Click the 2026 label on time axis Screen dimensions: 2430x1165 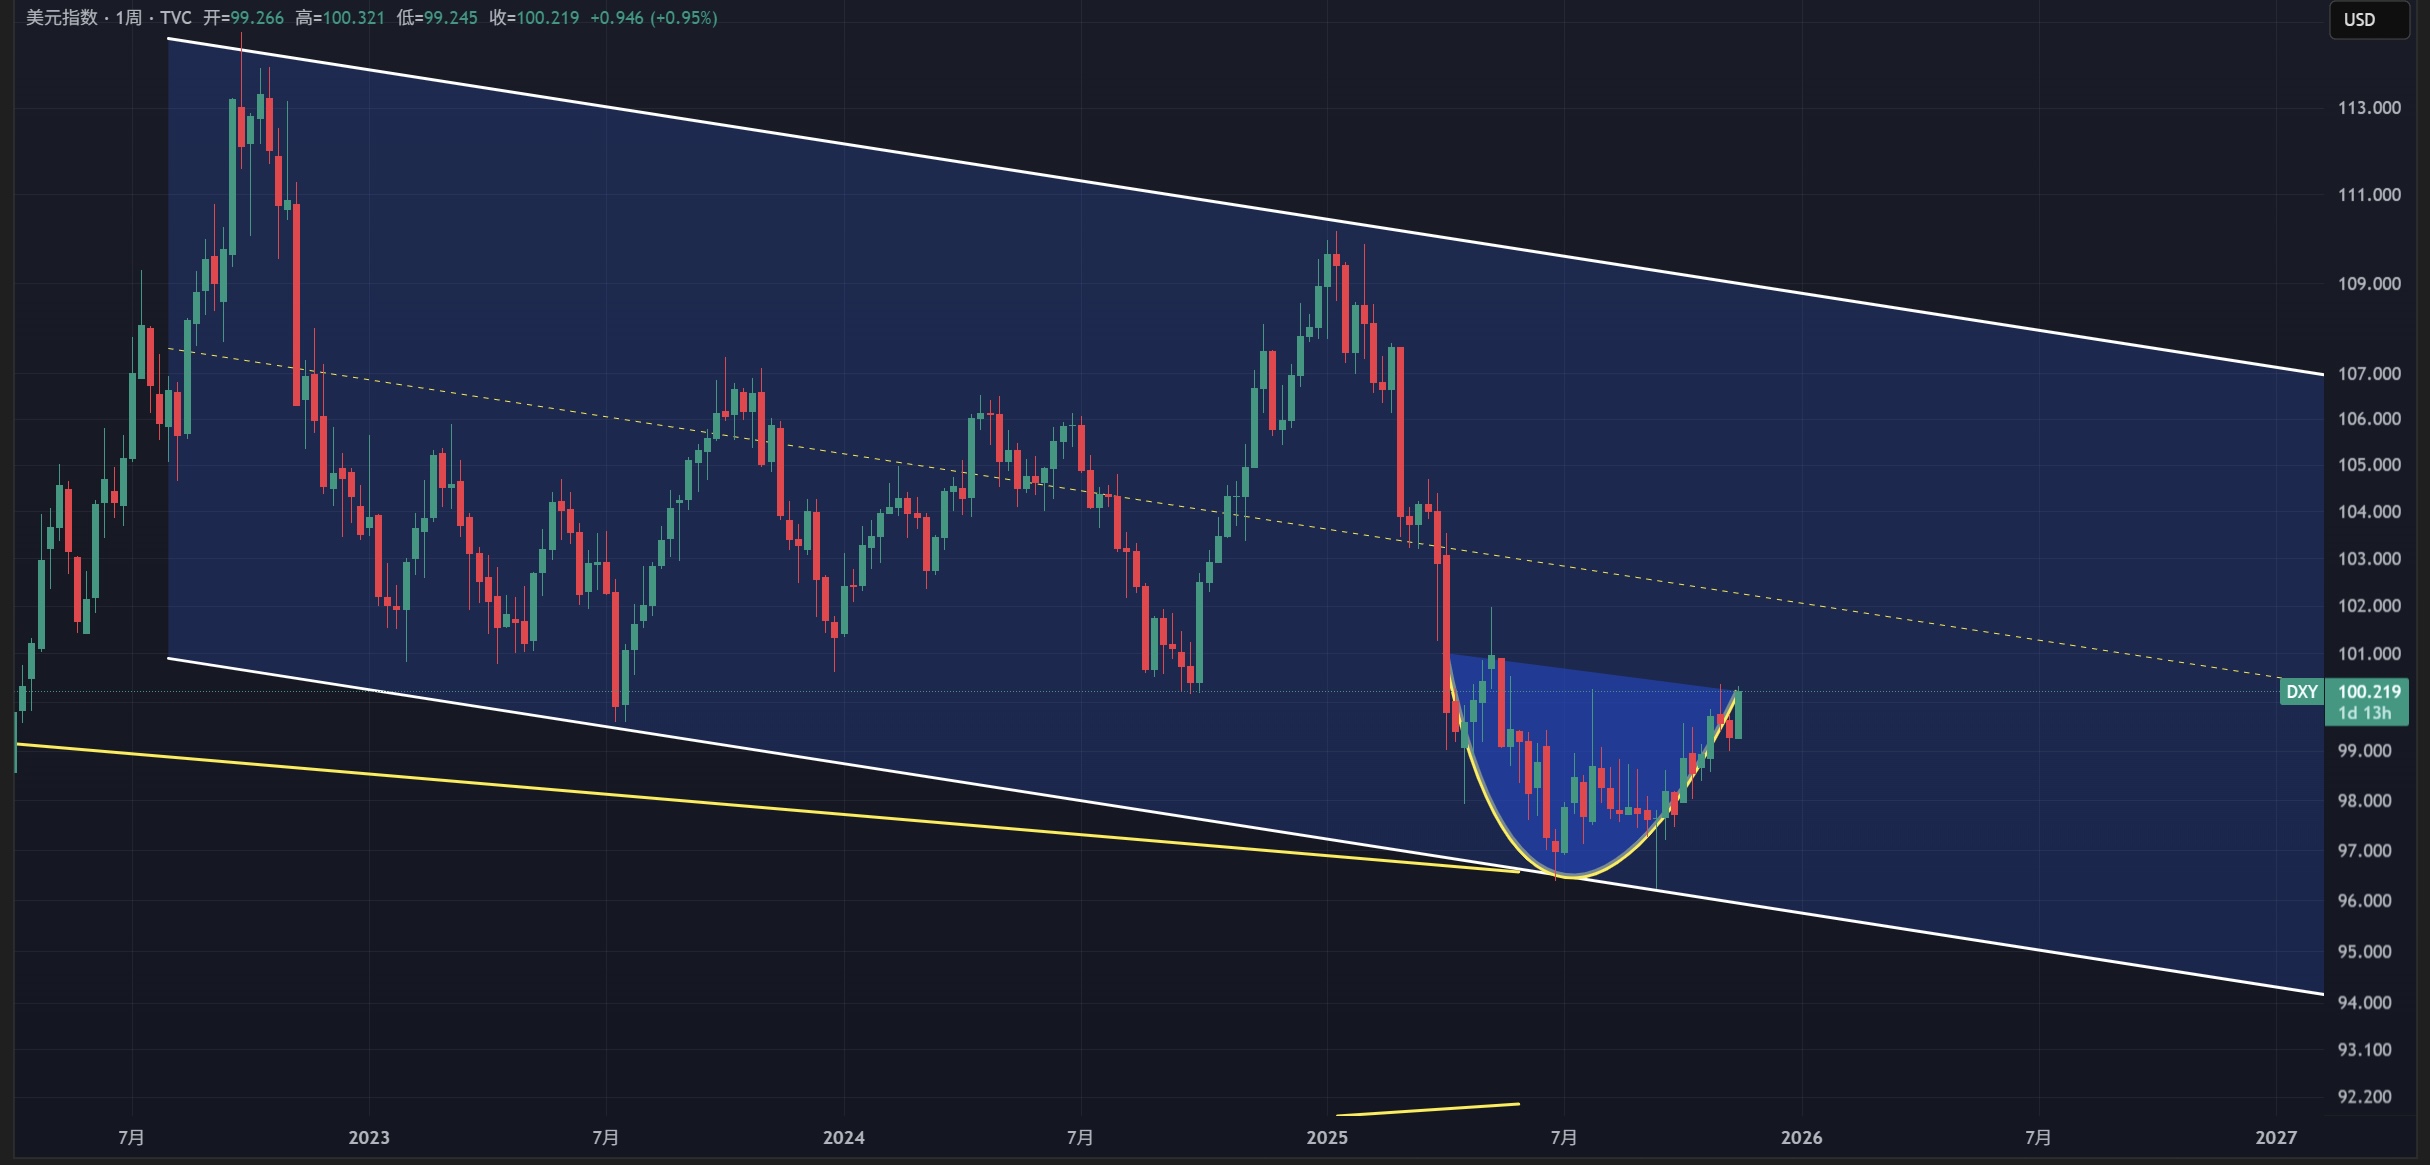pyautogui.click(x=1801, y=1138)
